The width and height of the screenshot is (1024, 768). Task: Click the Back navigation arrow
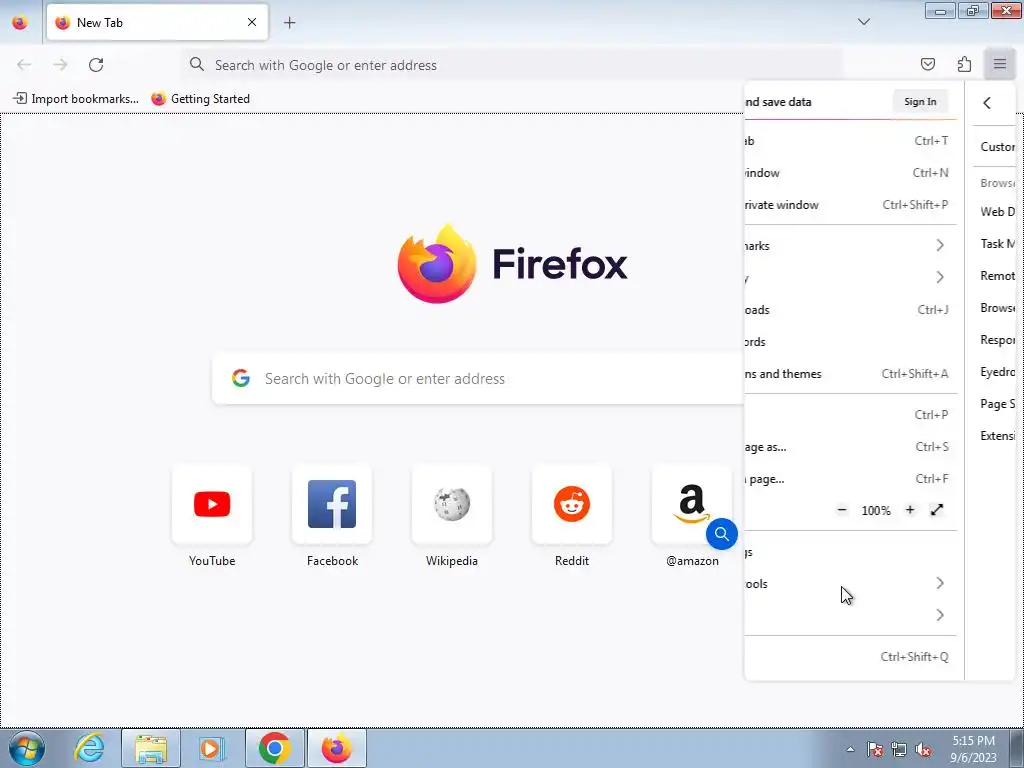point(24,65)
